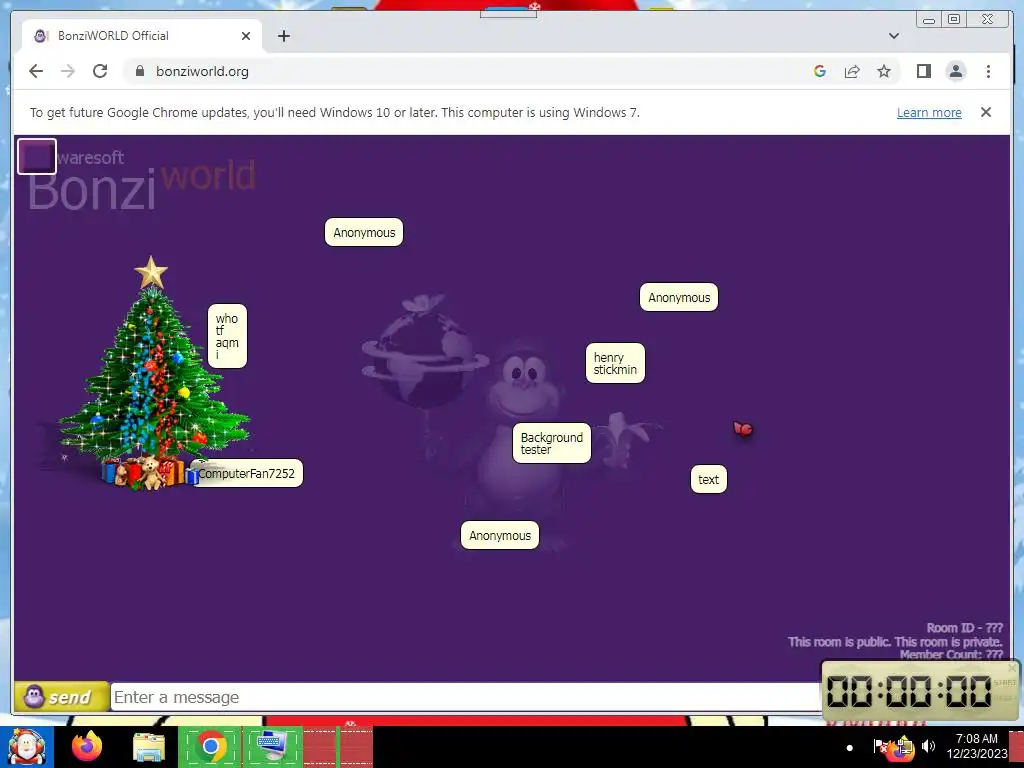Close the BonziWORLD Official tab
This screenshot has width=1024, height=768.
246,36
